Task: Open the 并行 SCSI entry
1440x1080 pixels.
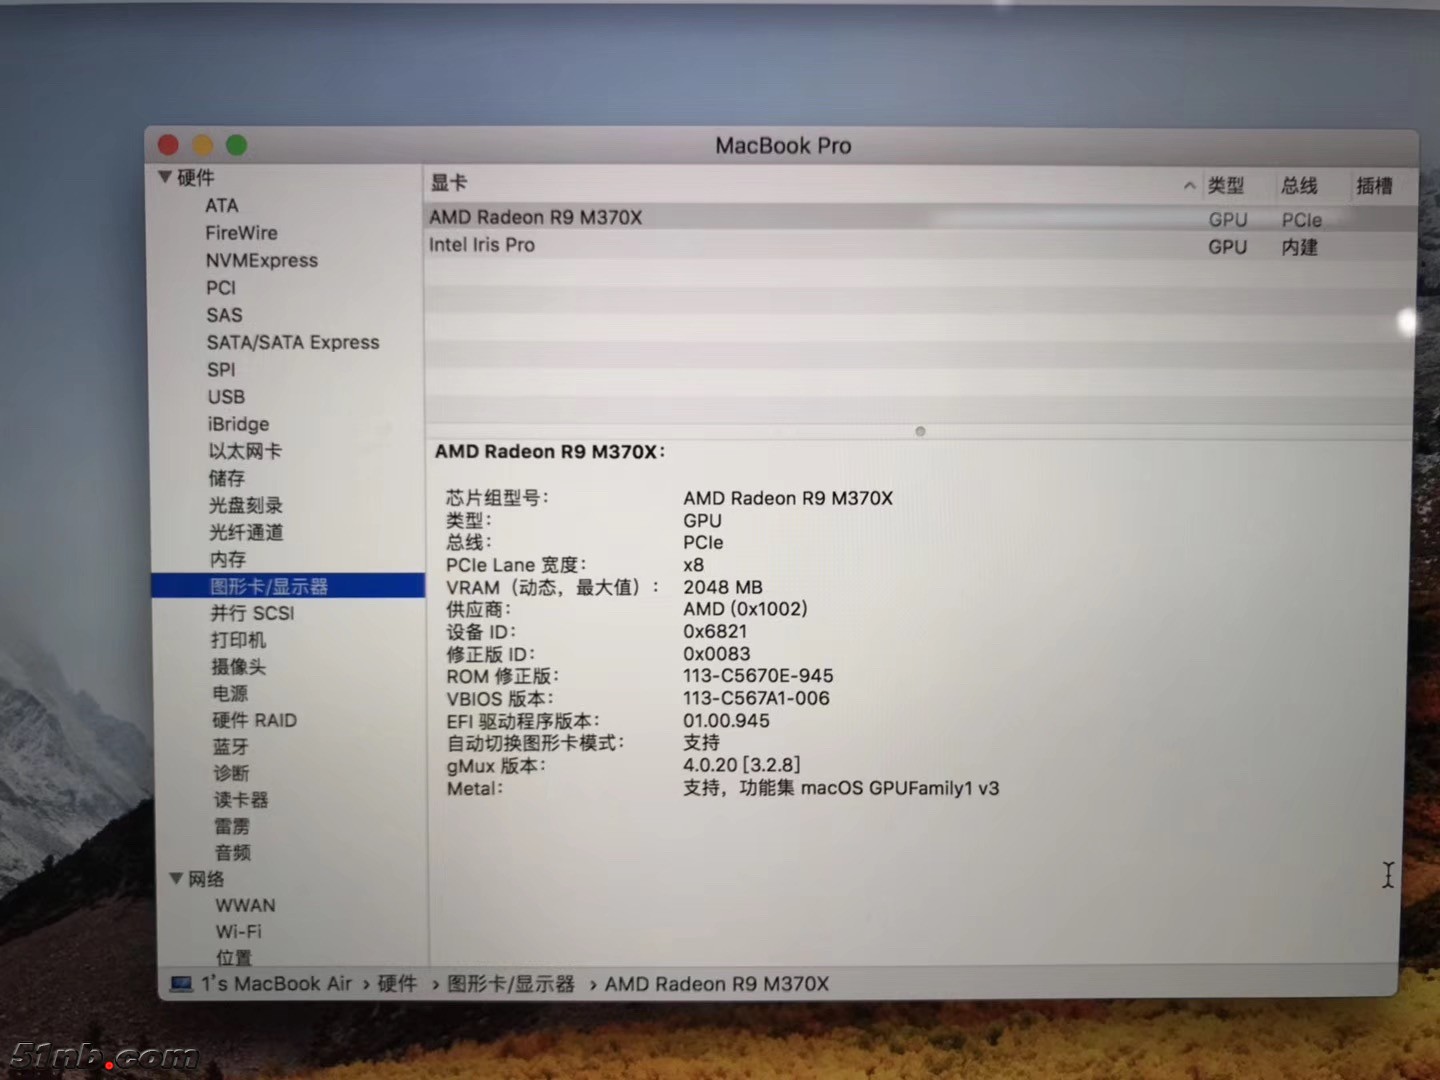Action: pos(252,613)
